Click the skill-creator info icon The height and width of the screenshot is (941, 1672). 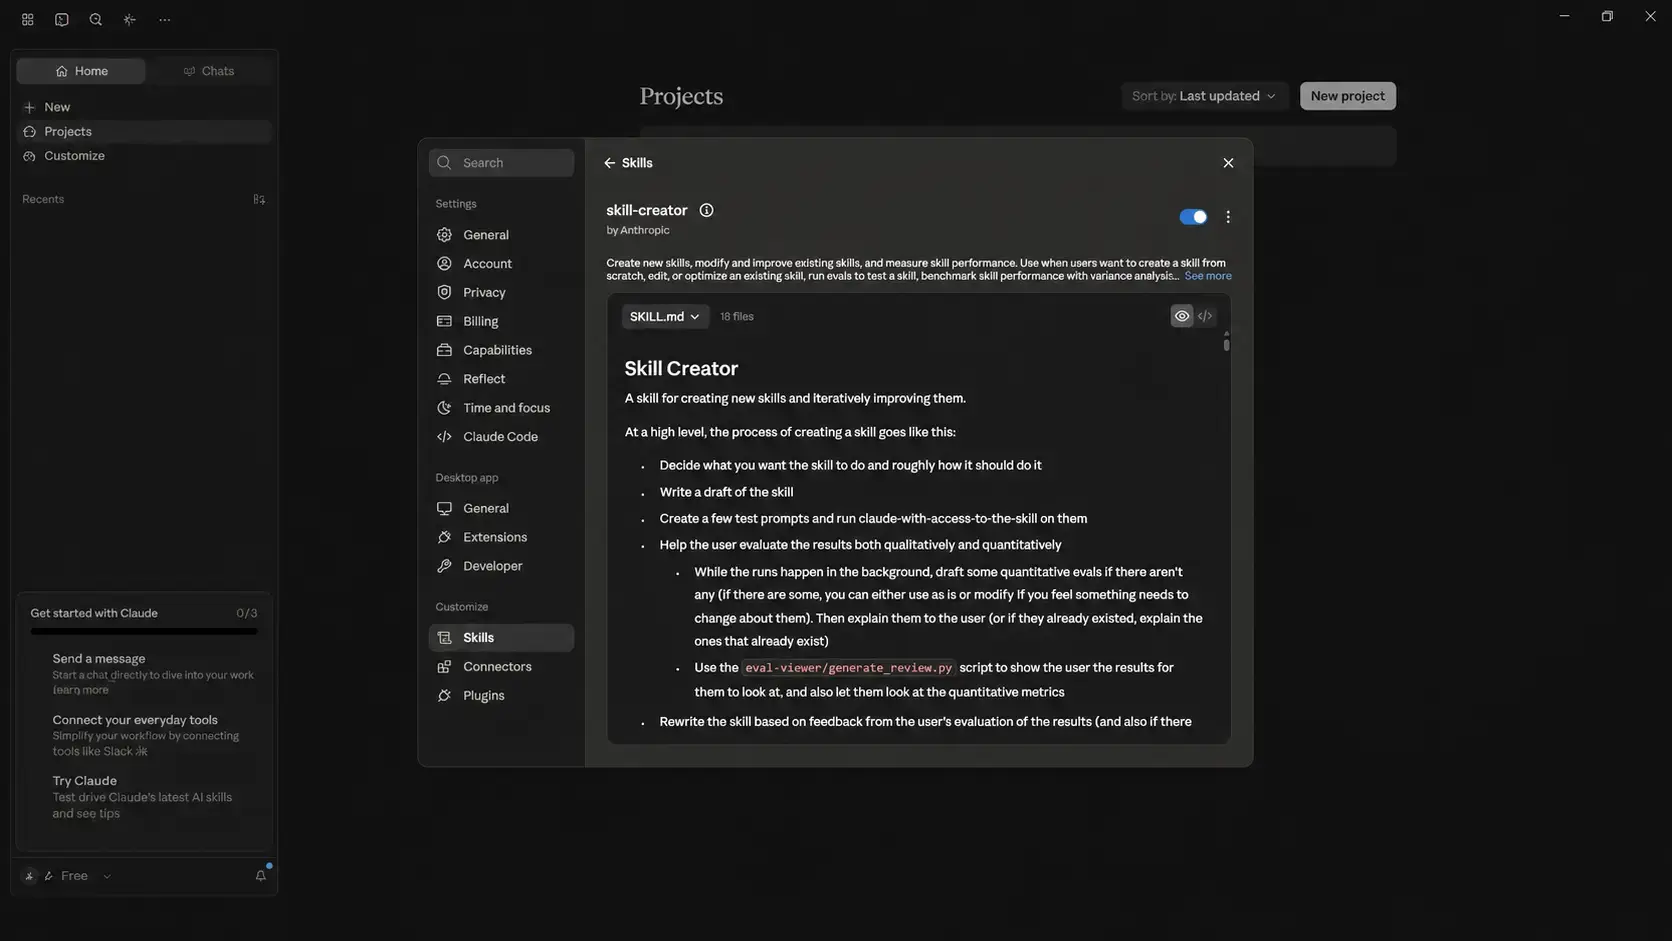[706, 210]
